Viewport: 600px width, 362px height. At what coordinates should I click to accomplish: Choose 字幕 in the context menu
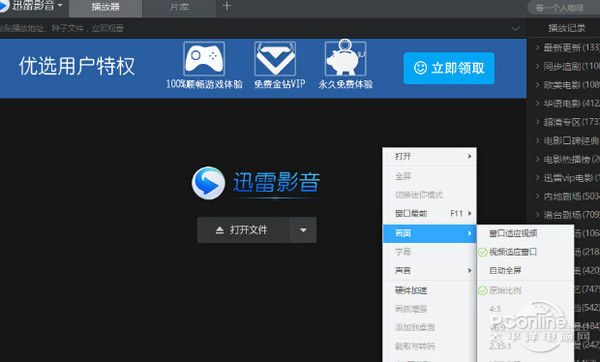coord(429,252)
